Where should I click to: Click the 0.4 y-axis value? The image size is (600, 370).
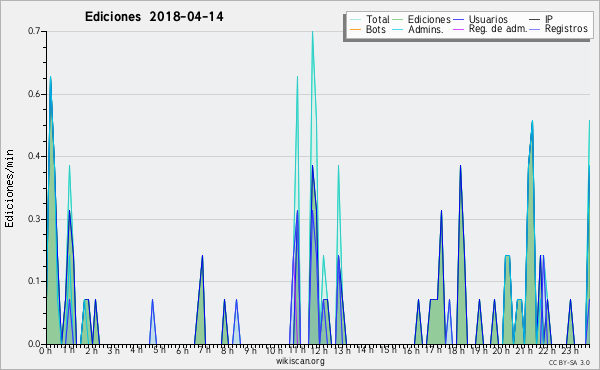pos(34,156)
